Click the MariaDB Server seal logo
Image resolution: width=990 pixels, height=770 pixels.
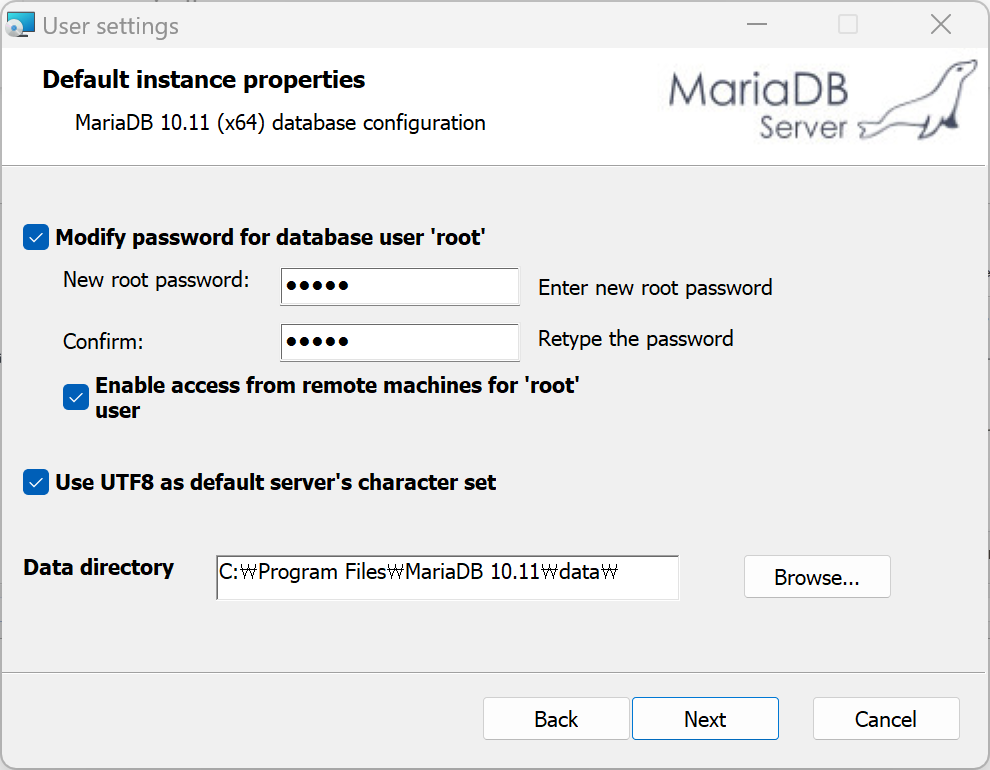pos(823,101)
